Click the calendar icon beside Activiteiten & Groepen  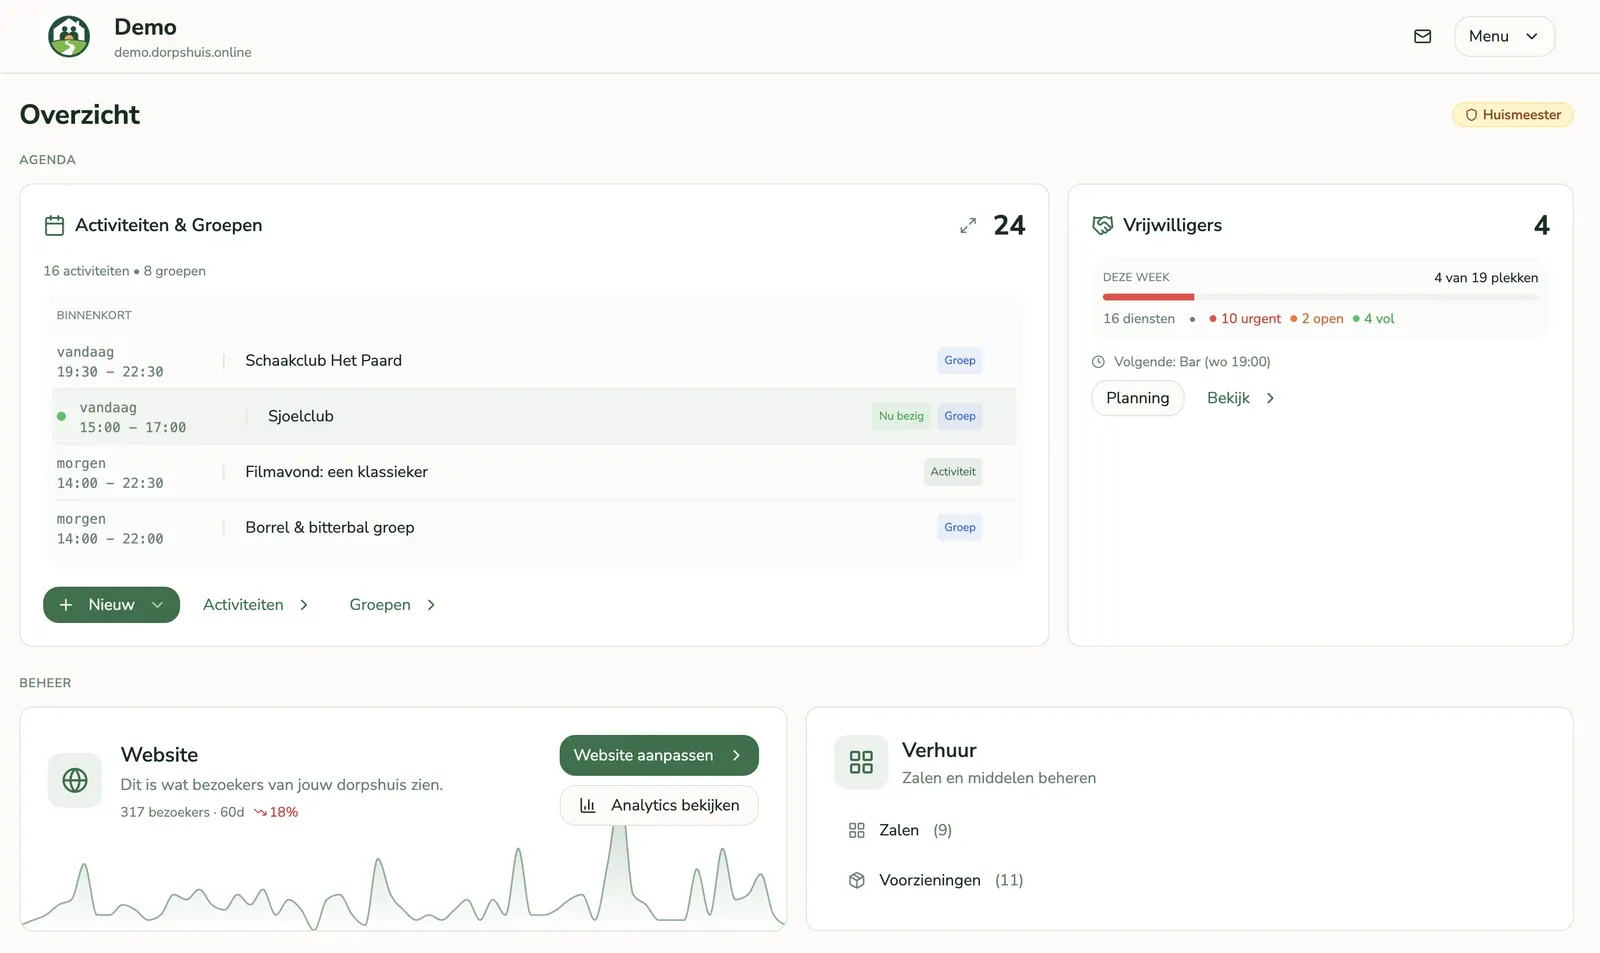coord(54,226)
